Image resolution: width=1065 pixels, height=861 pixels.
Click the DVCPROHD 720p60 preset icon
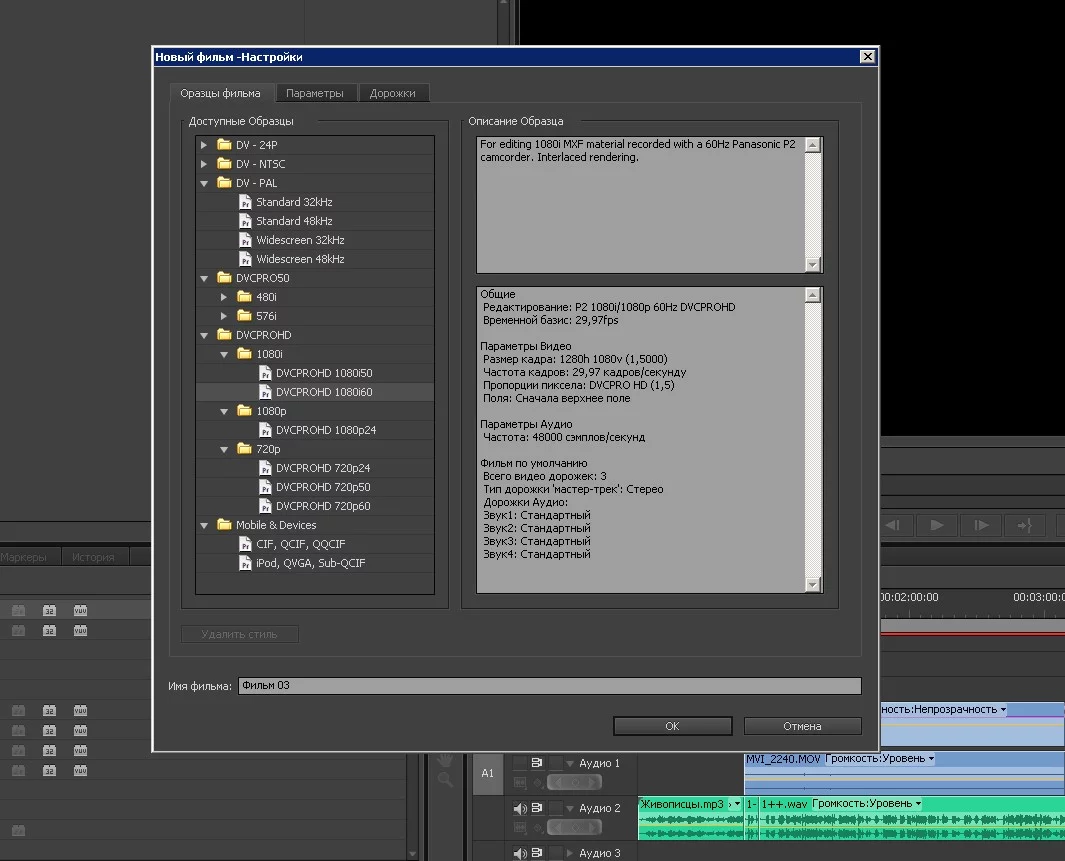(x=265, y=506)
